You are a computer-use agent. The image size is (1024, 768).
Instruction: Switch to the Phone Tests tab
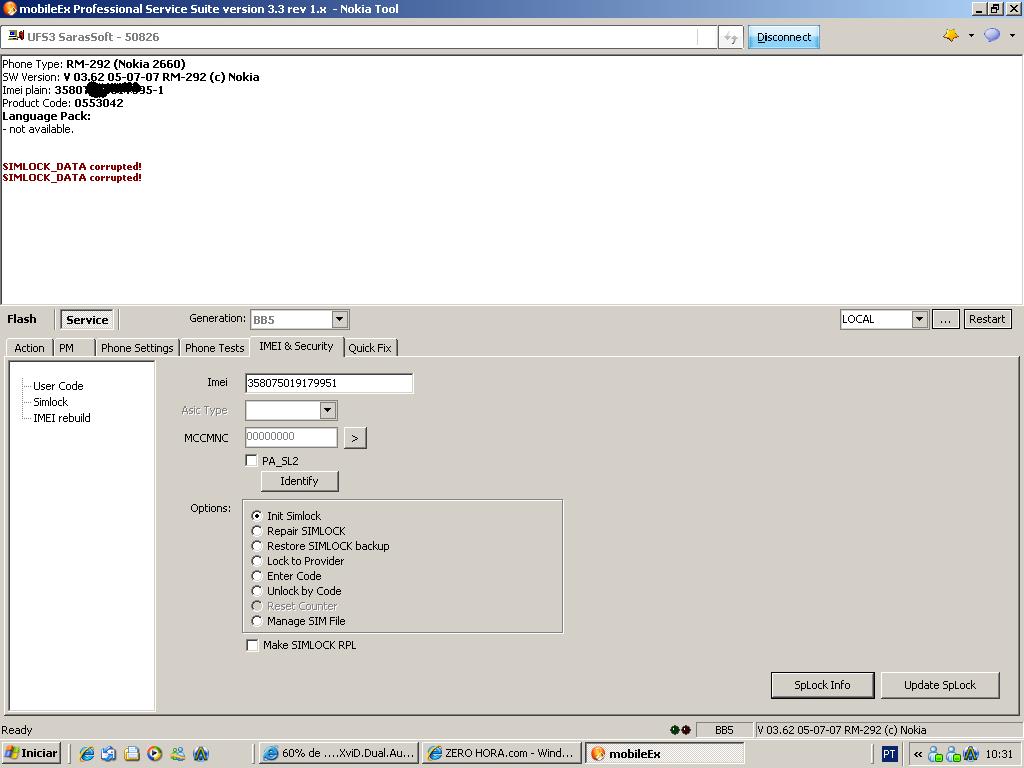pos(214,348)
